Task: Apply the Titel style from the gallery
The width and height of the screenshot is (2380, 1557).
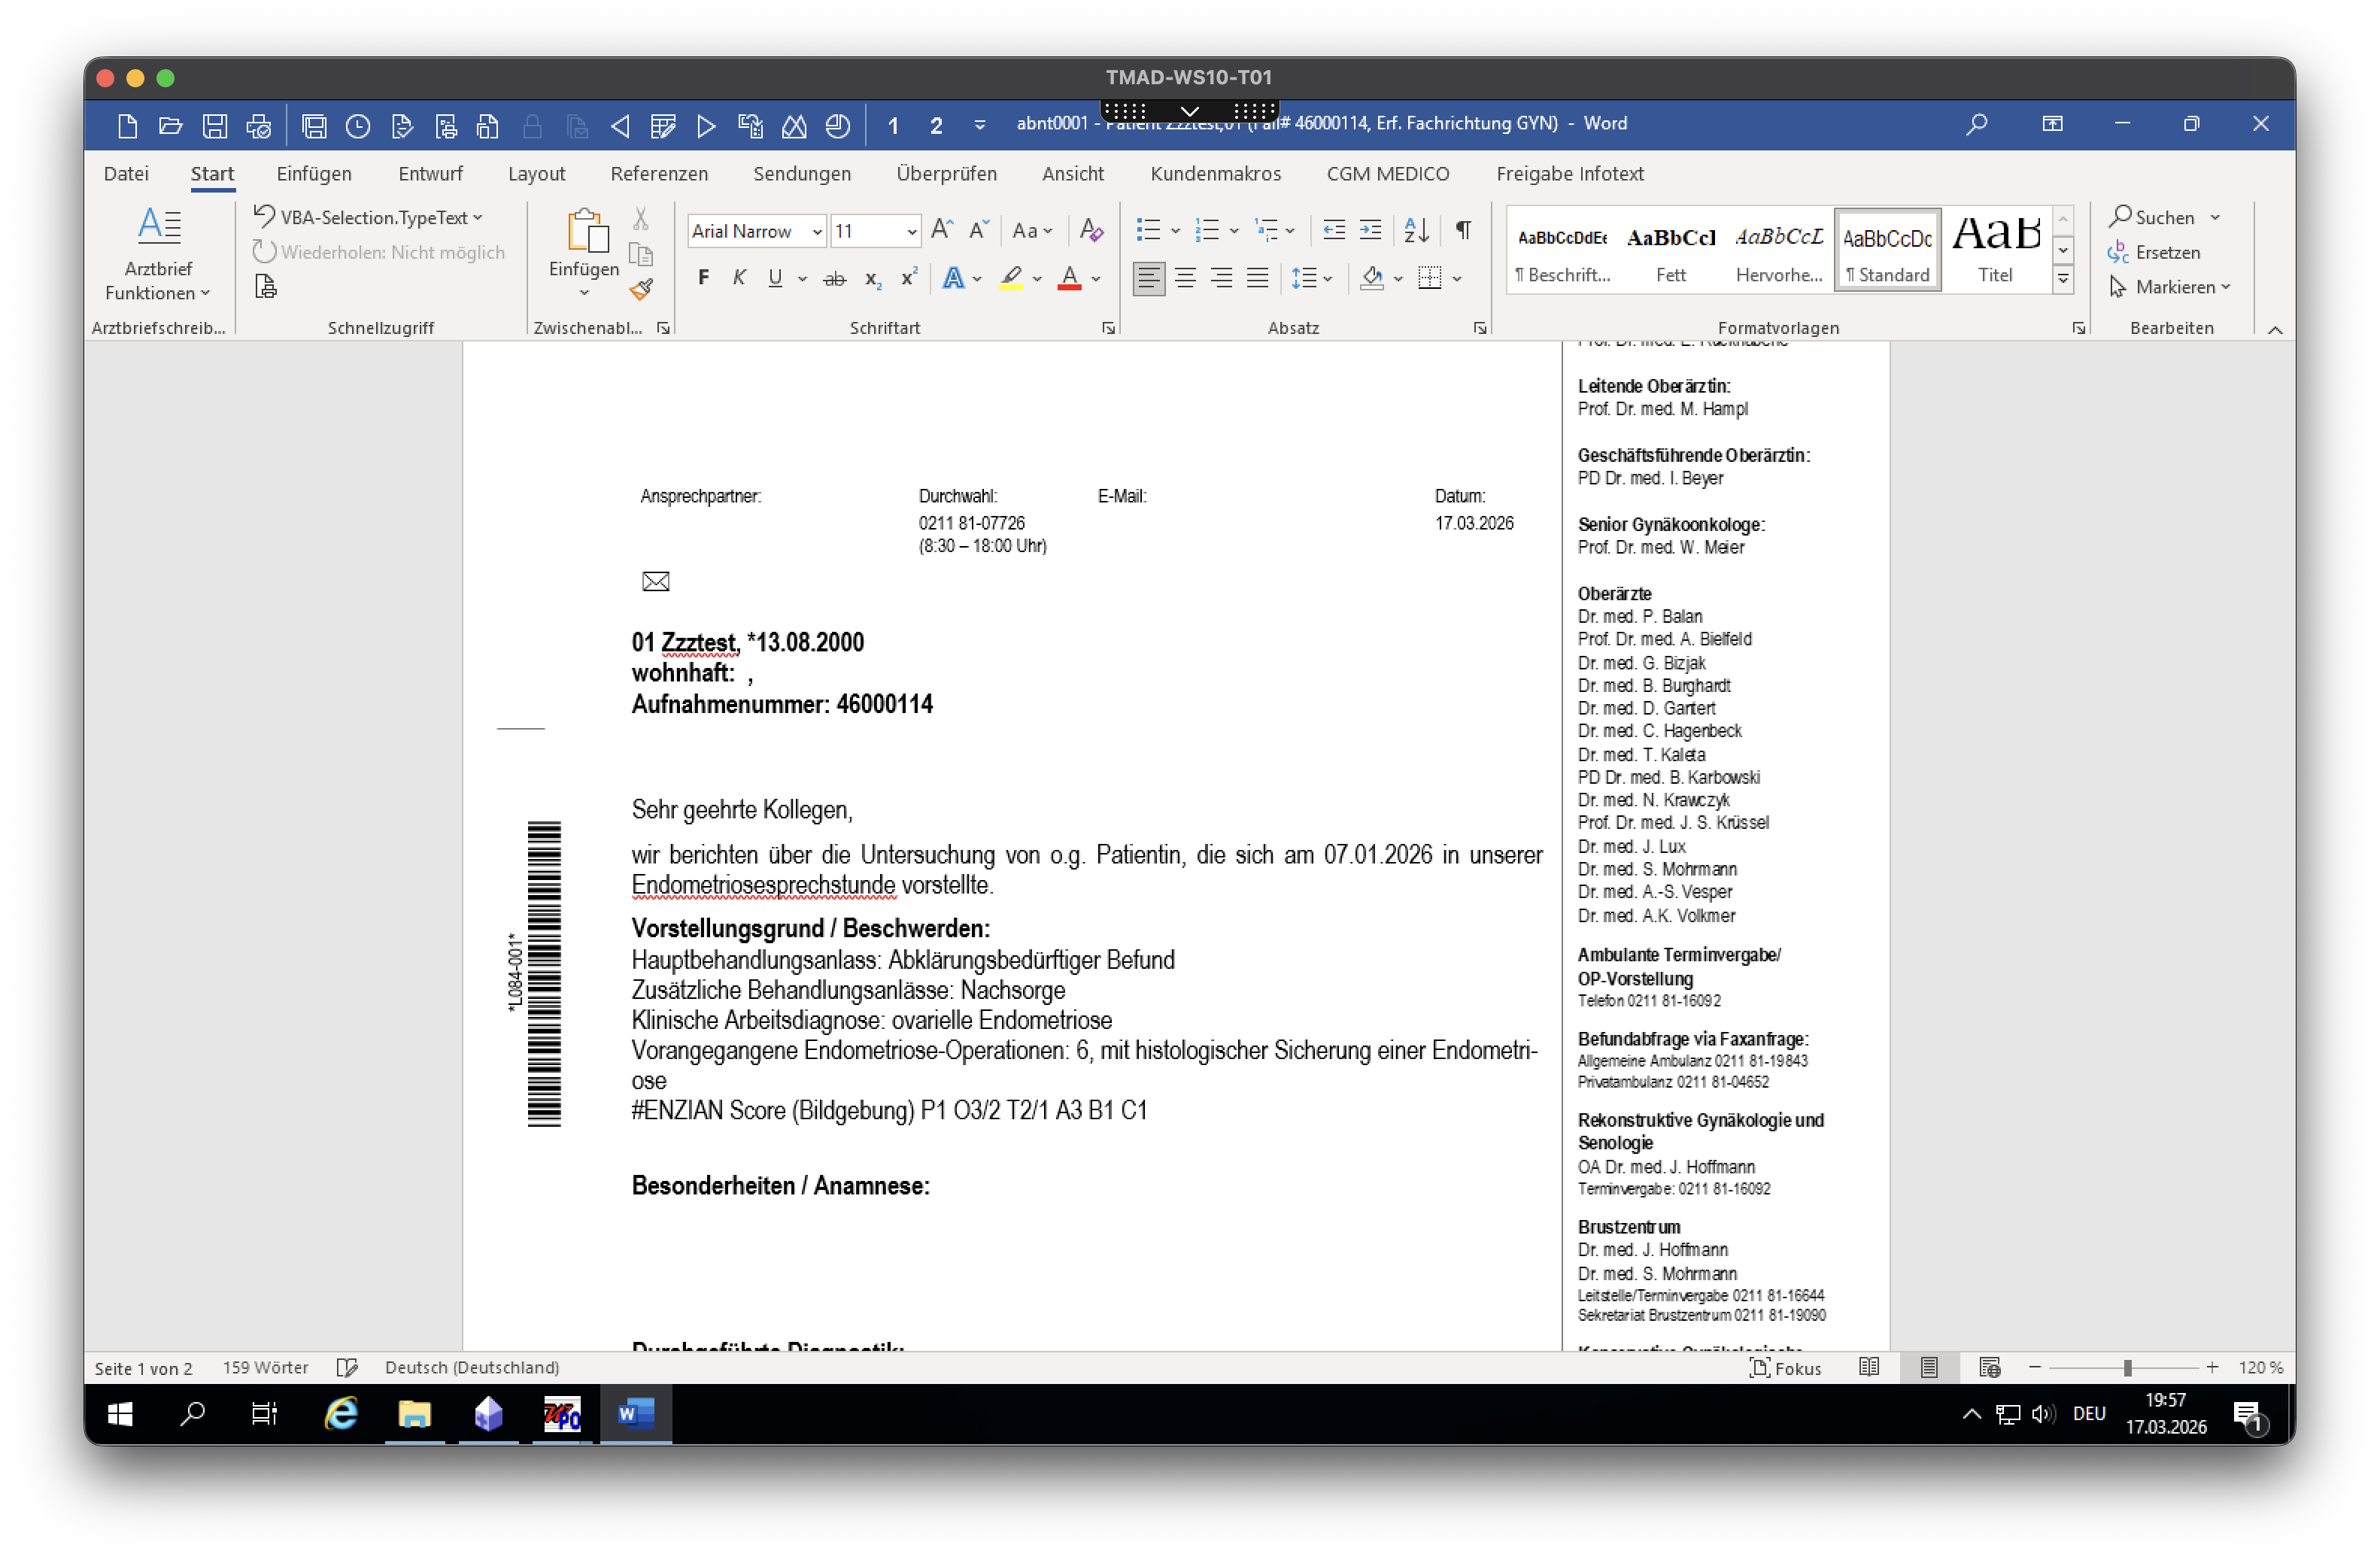Action: (1995, 250)
